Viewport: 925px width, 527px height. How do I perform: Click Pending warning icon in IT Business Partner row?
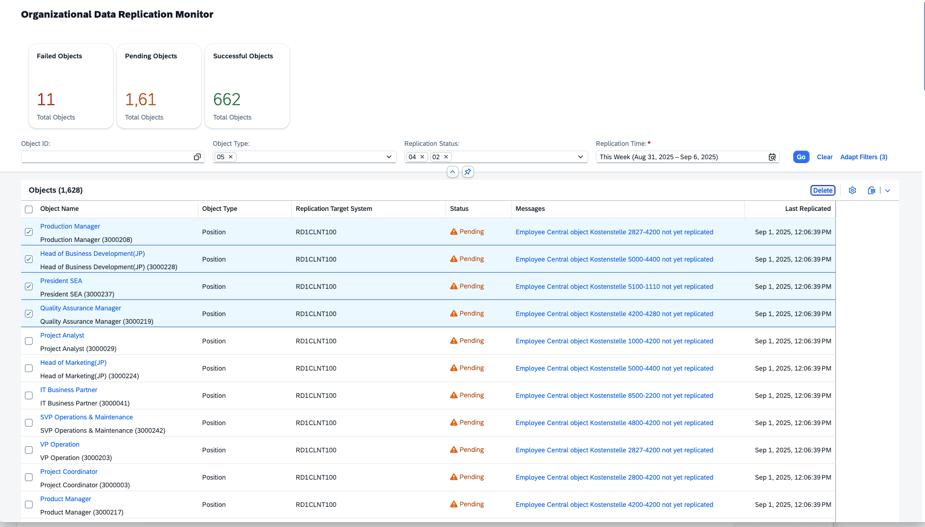coord(454,395)
